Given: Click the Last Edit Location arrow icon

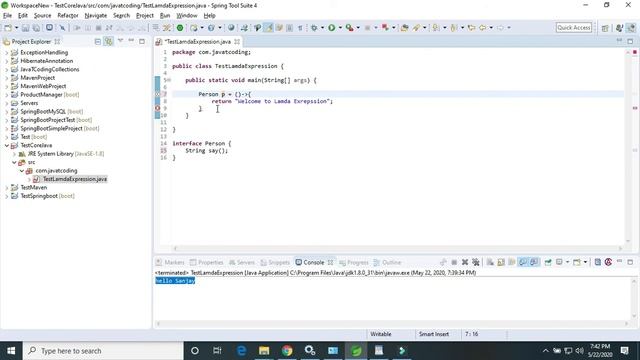Looking at the screenshot, I should click(471, 28).
